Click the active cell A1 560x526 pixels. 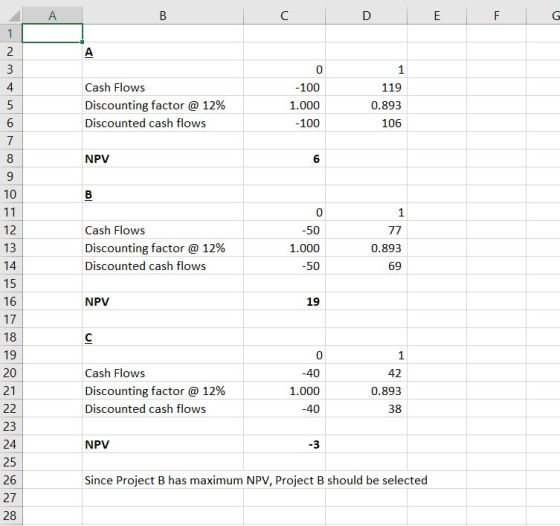(52, 34)
